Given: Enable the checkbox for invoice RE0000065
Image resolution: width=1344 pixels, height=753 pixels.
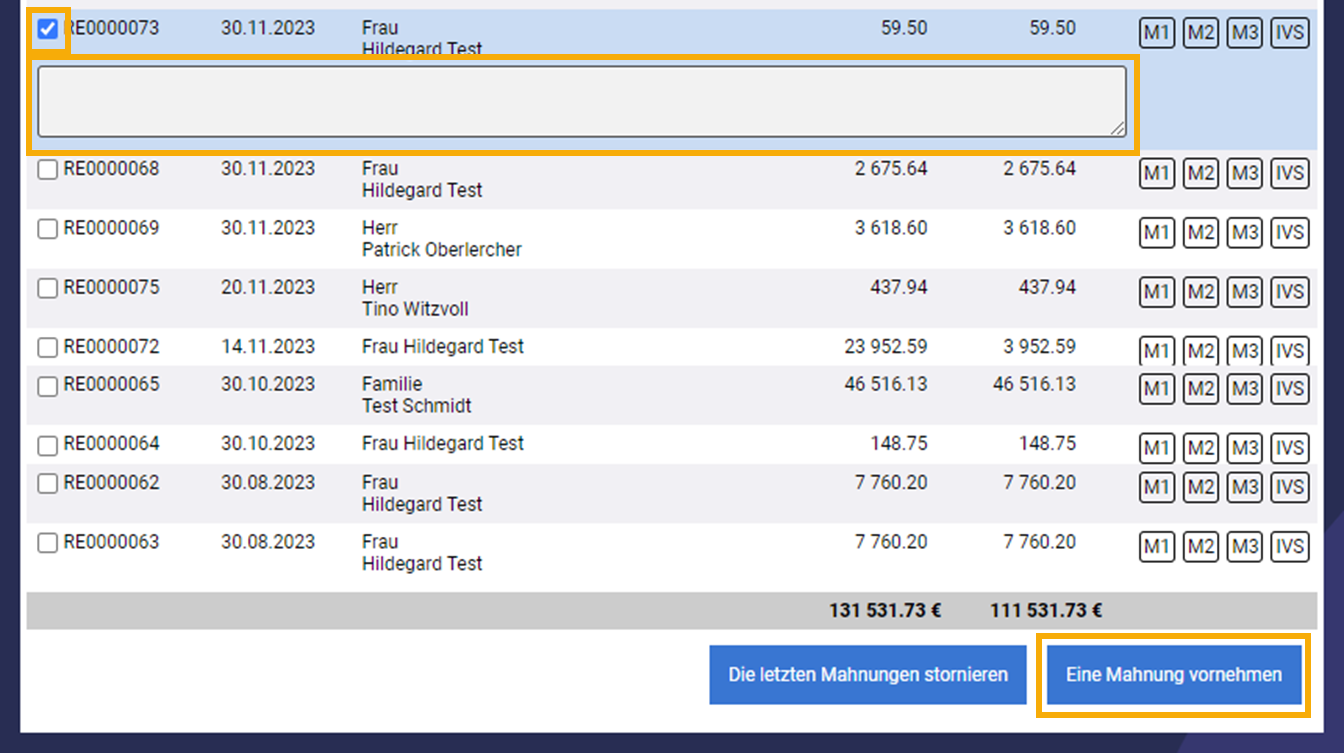Looking at the screenshot, I should [x=47, y=386].
